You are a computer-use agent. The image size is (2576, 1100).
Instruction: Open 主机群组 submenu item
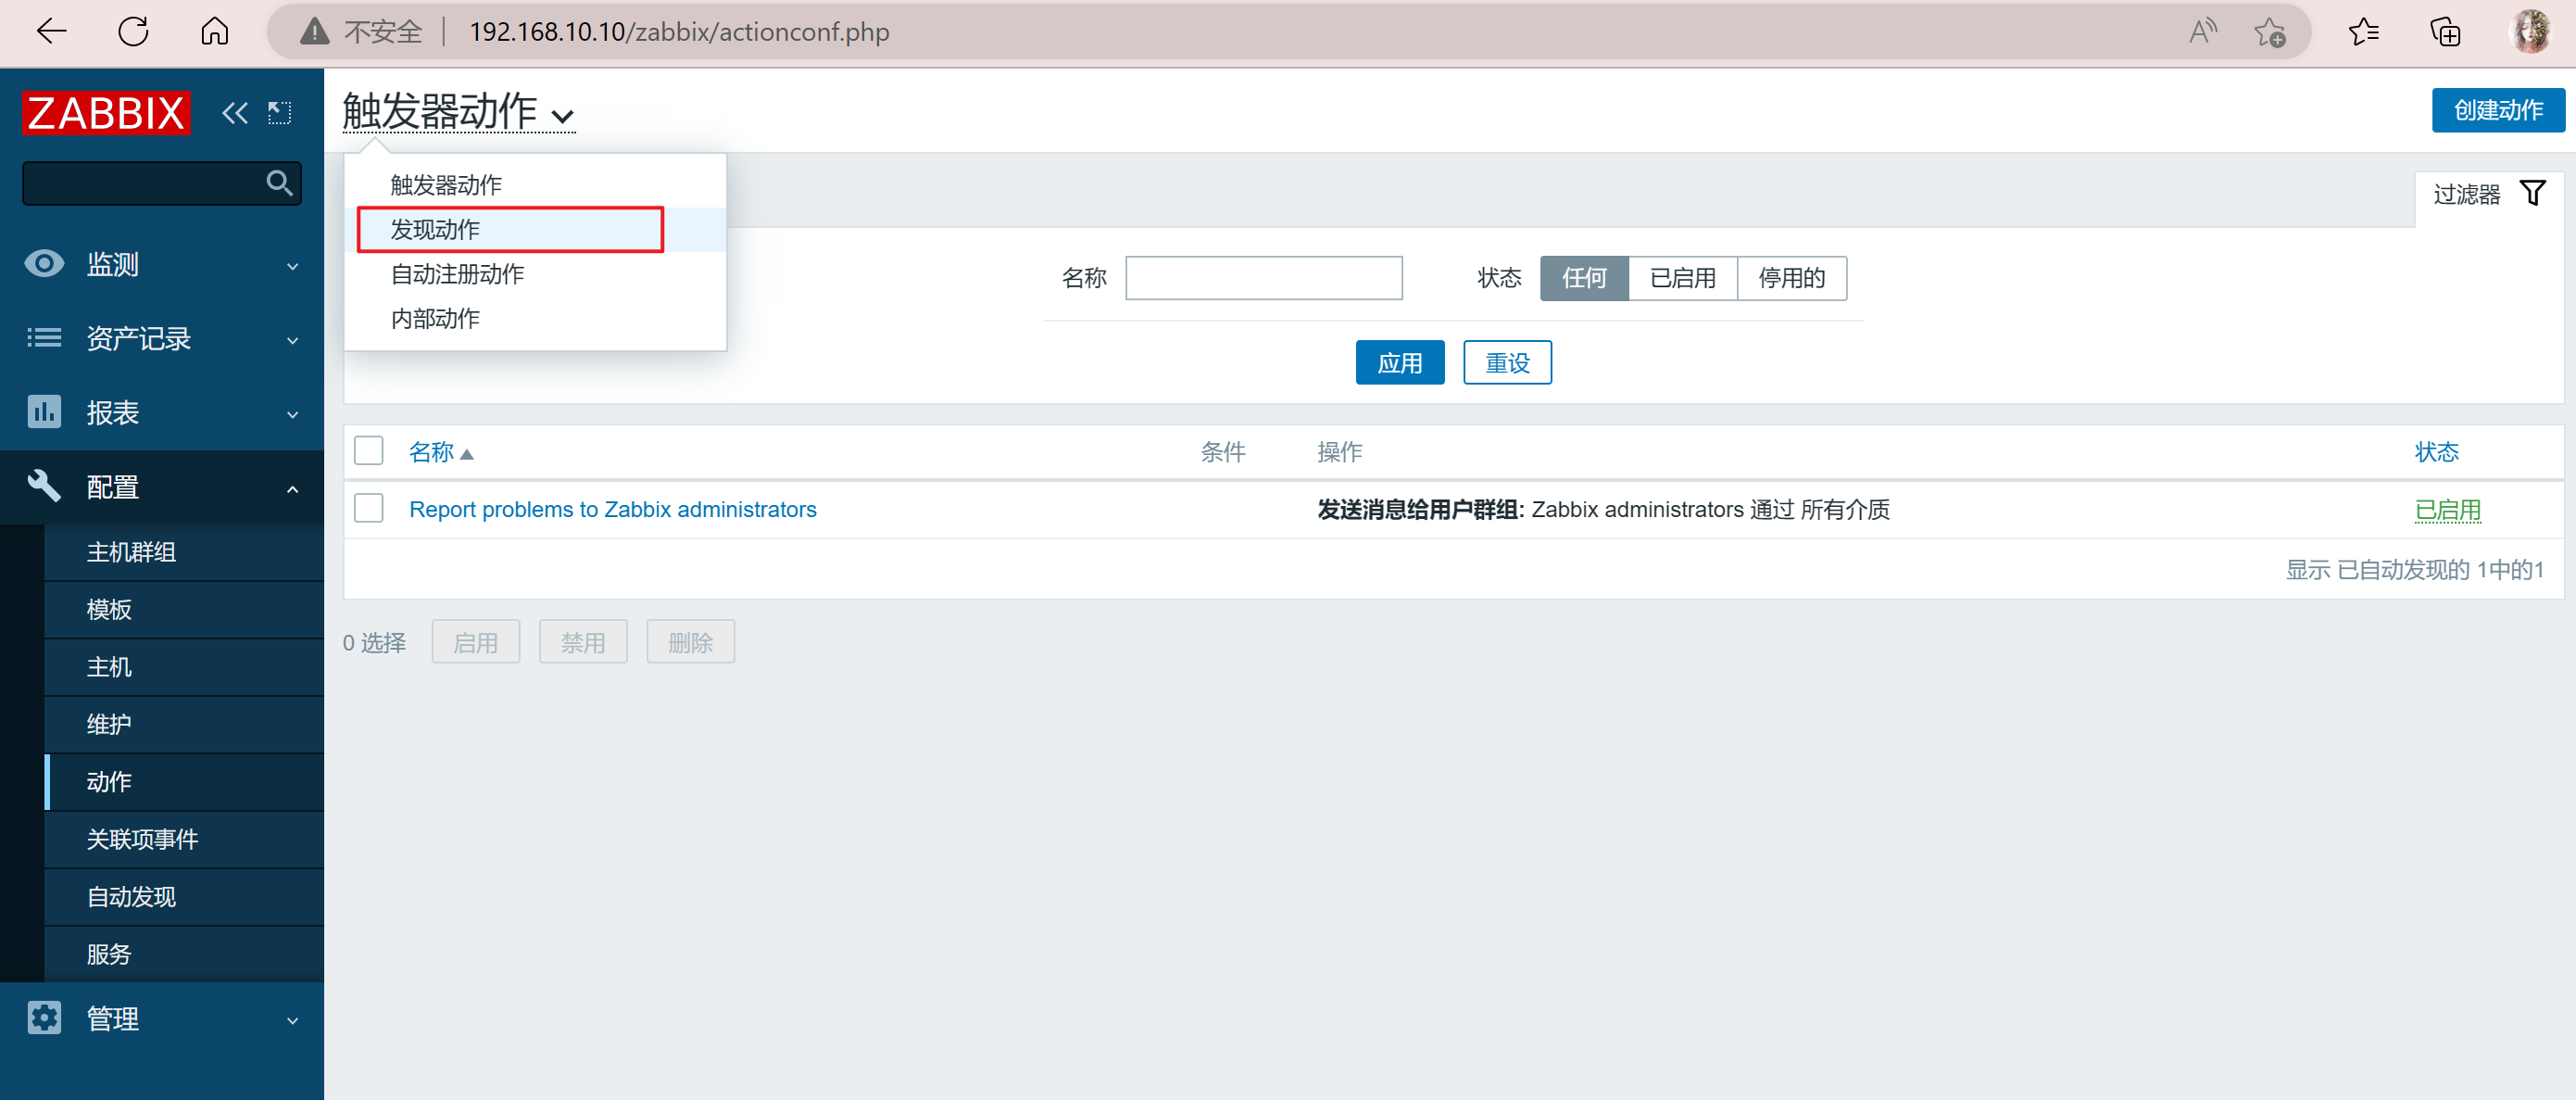click(x=184, y=552)
